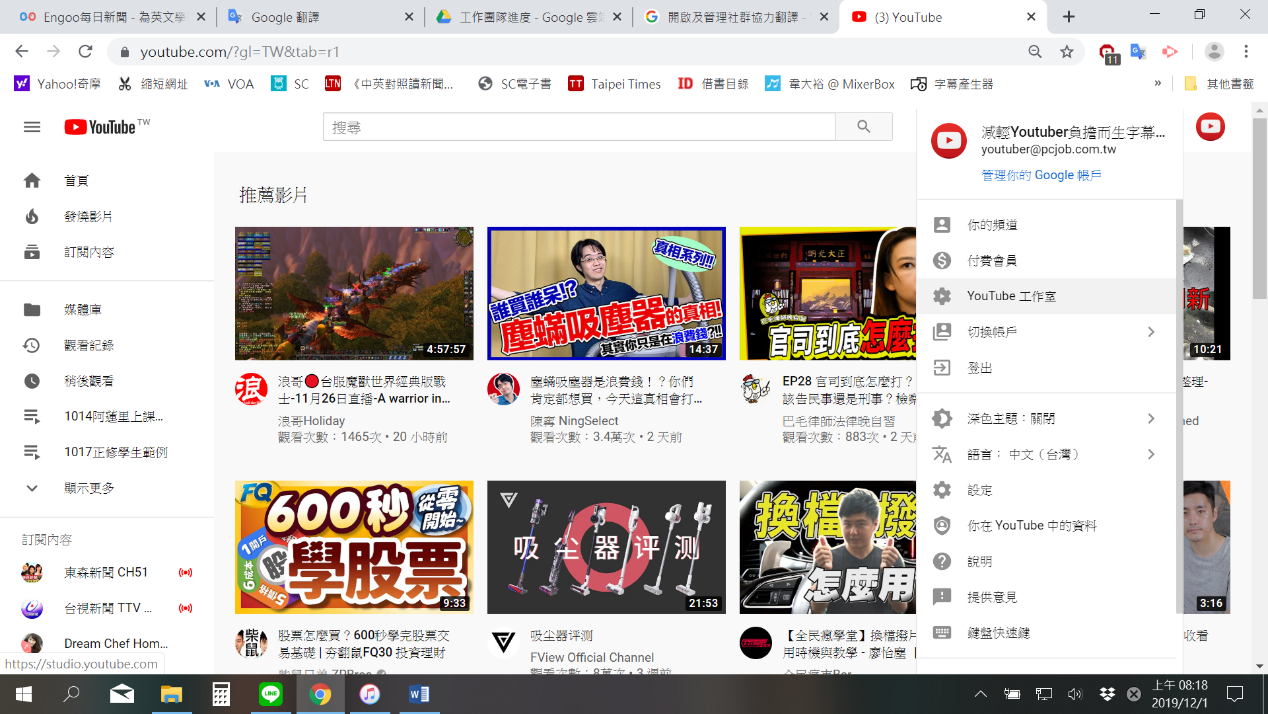Open LINE from the taskbar
Image resolution: width=1268 pixels, height=714 pixels.
pyautogui.click(x=271, y=694)
